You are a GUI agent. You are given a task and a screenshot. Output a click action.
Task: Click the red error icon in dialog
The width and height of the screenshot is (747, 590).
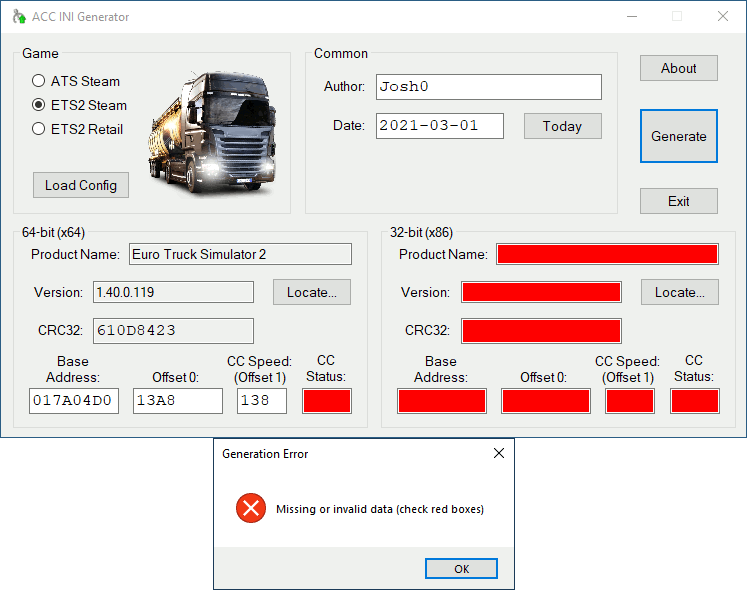tap(251, 508)
